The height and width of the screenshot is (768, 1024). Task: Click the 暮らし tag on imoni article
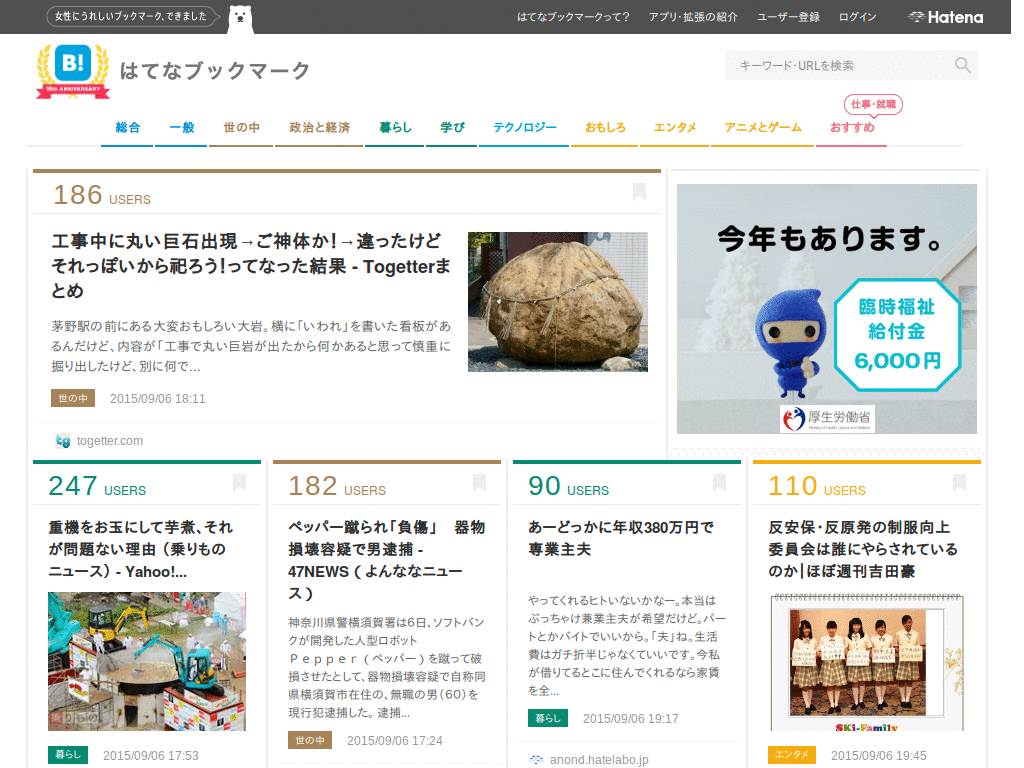click(68, 755)
